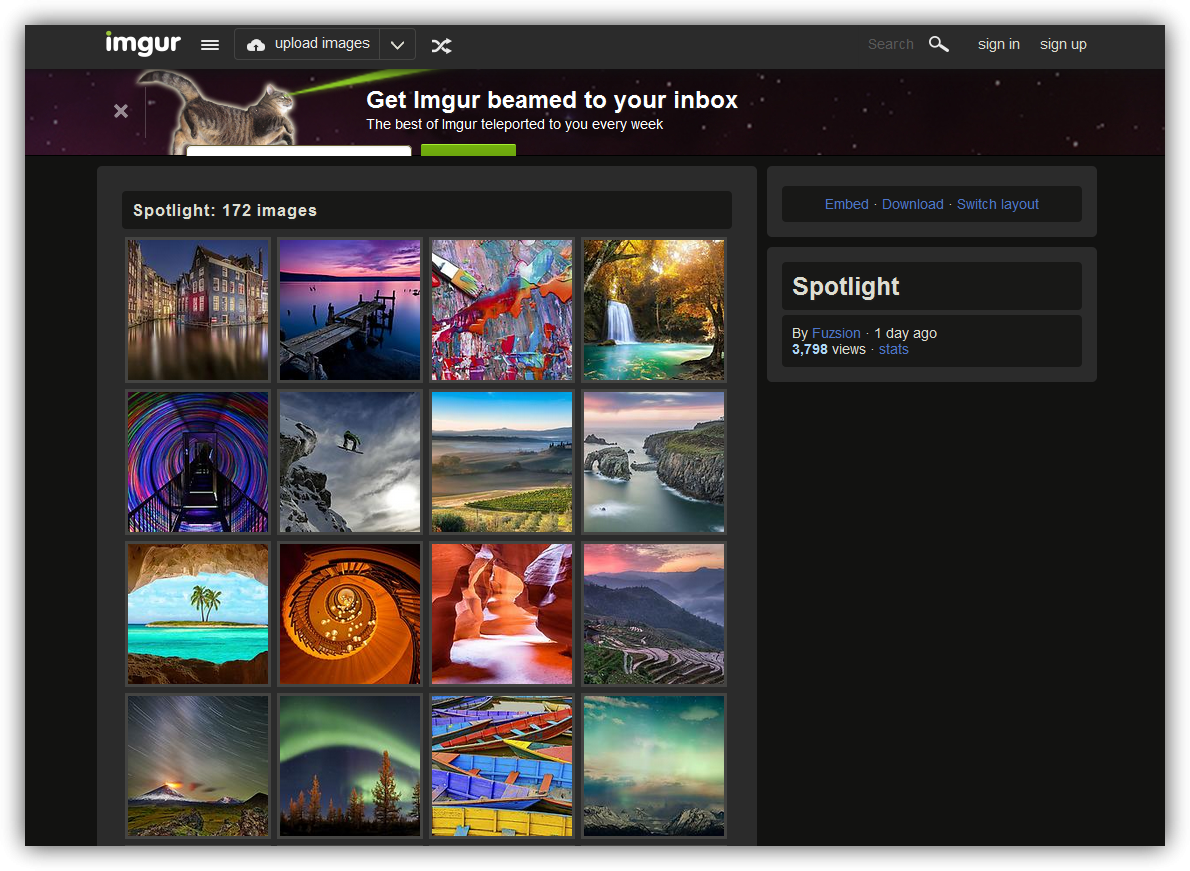
Task: Open the terraced mountains sunset thumbnail
Action: pyautogui.click(x=653, y=613)
